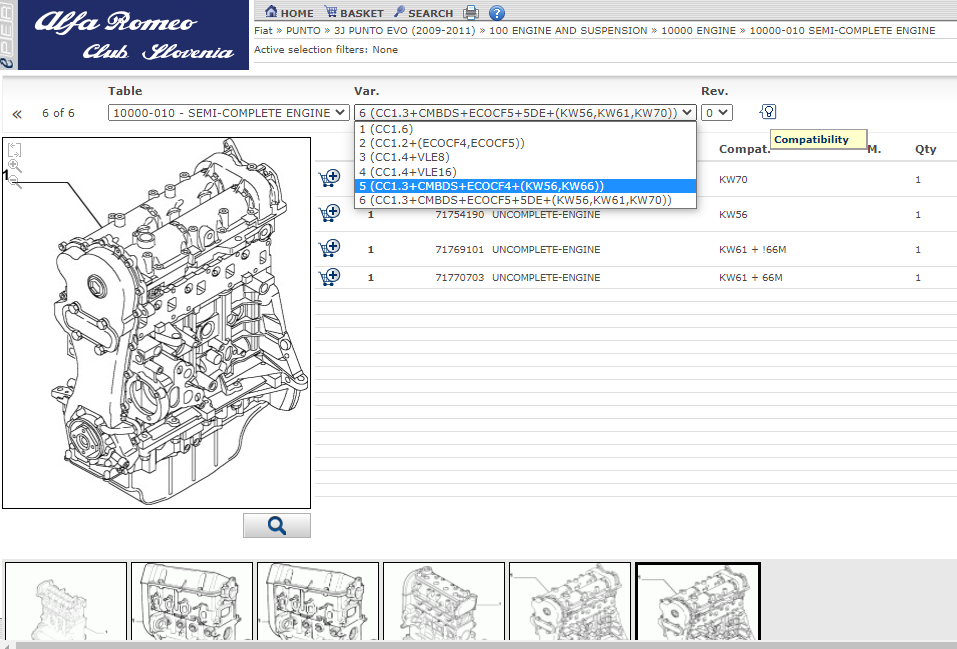The image size is (957, 649).
Task: Click '6 of 6' table counter
Action: pos(58,113)
